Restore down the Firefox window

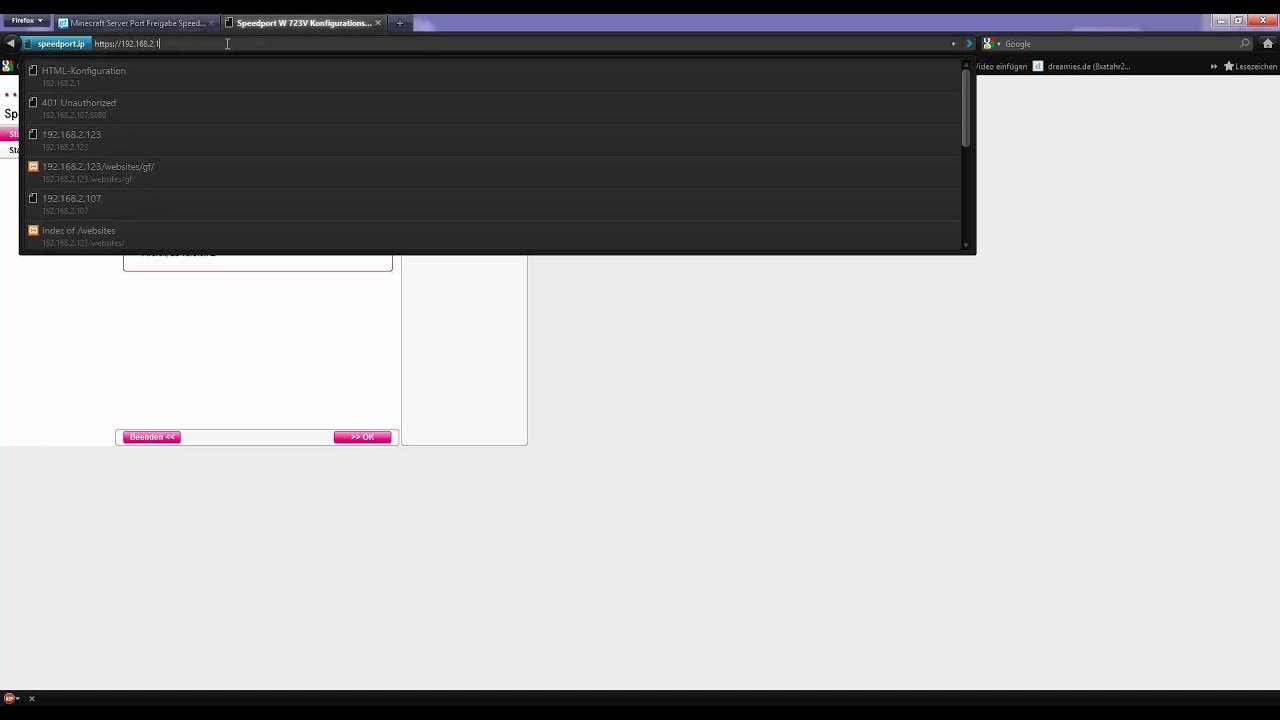[x=1238, y=20]
